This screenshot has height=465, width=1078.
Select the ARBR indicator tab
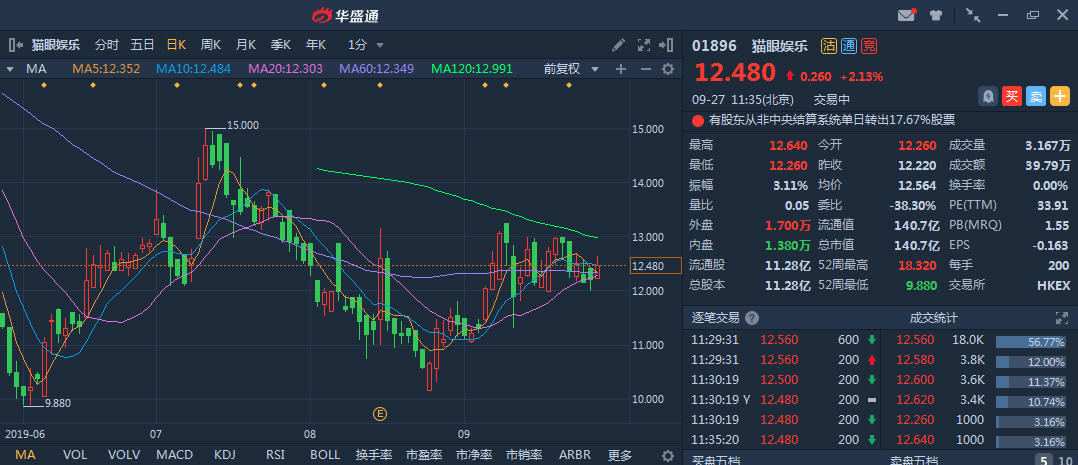[x=574, y=455]
